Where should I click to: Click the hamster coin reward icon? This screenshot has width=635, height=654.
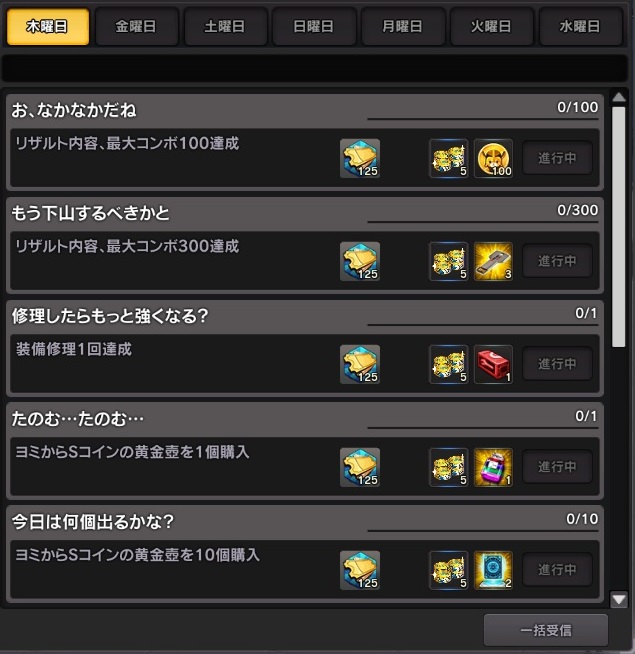pos(493,158)
